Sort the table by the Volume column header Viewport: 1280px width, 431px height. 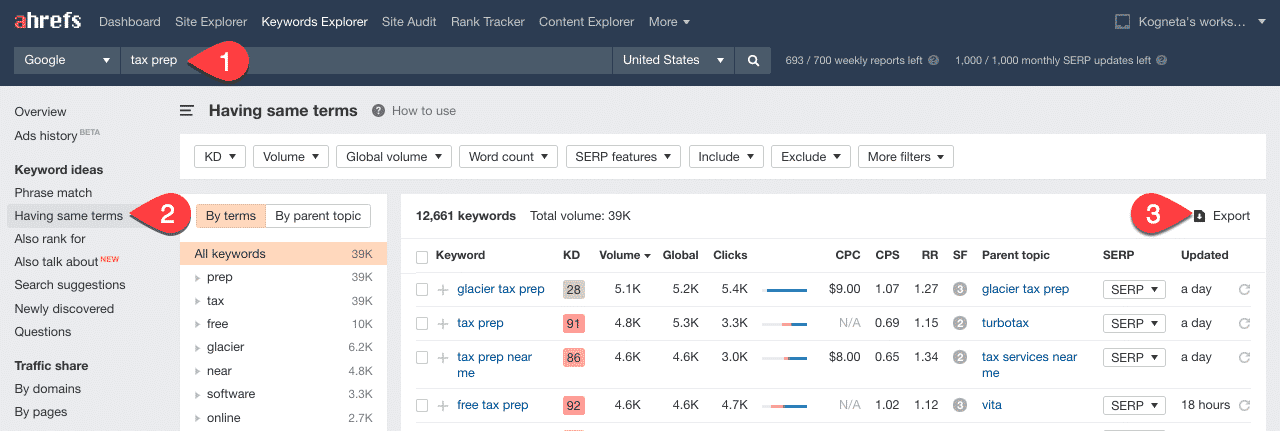[x=624, y=255]
